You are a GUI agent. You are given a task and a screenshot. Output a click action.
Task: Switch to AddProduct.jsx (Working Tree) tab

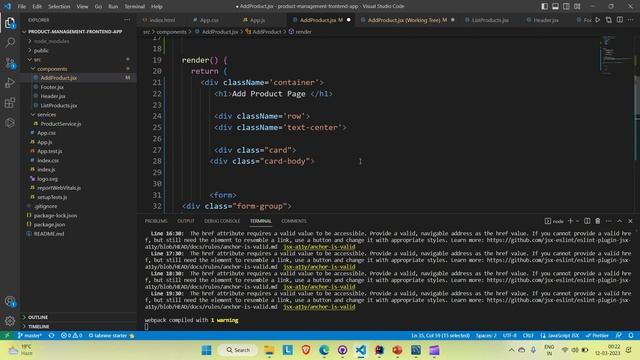(407, 20)
